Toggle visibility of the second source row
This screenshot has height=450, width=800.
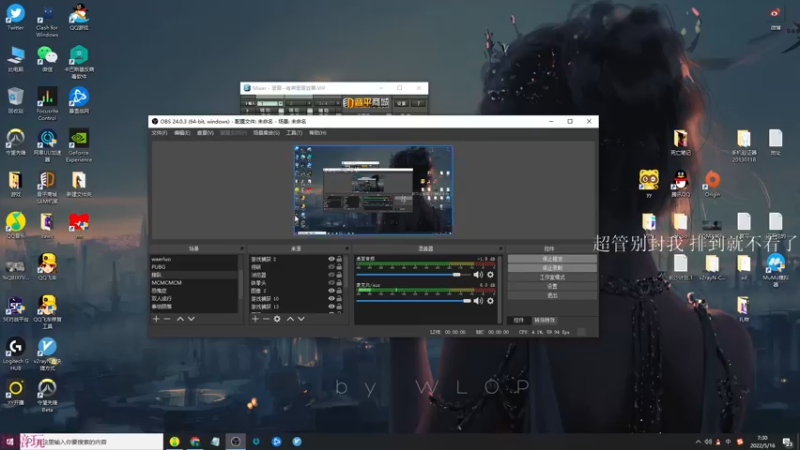tap(331, 267)
